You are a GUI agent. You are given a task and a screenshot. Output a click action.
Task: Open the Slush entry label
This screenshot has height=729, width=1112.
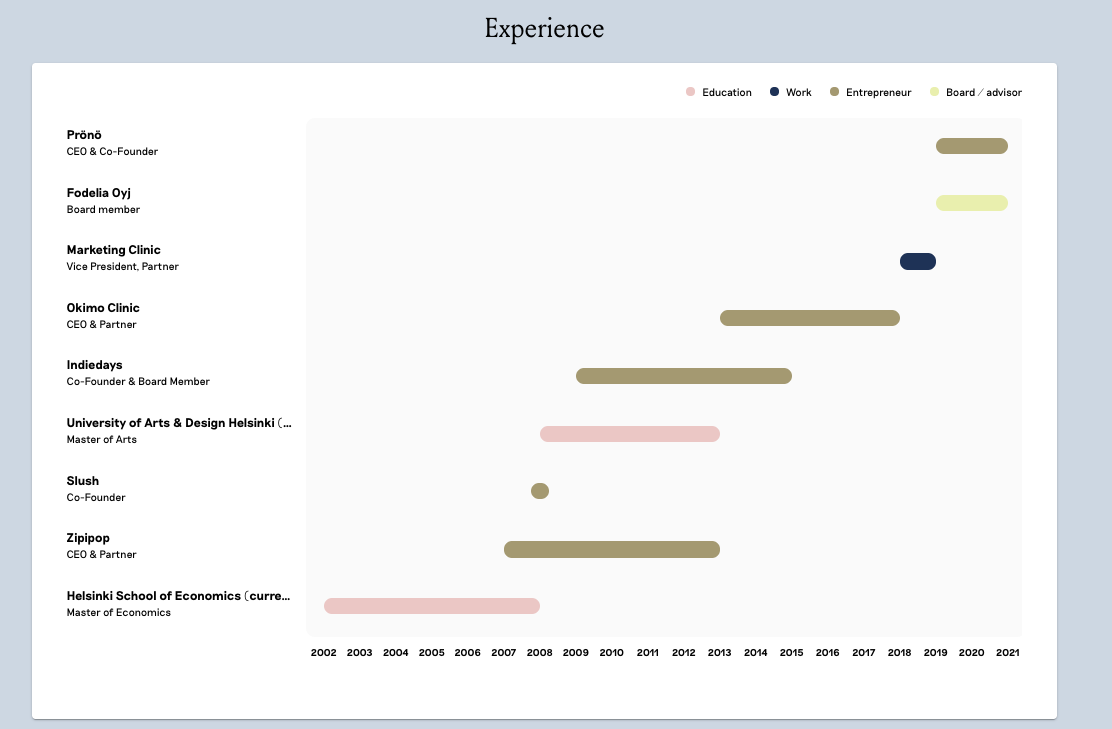[83, 481]
